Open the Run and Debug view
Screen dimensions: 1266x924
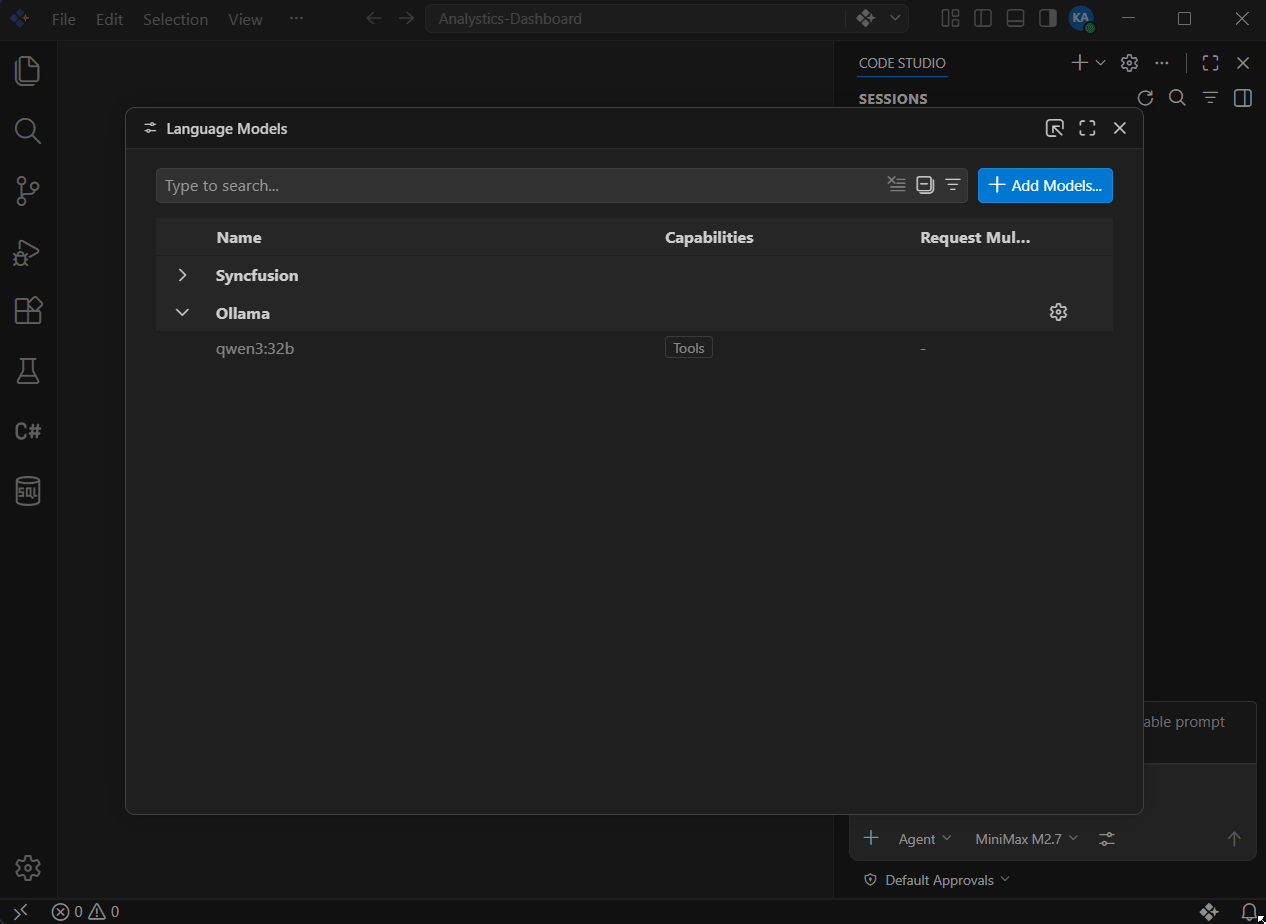[28, 251]
